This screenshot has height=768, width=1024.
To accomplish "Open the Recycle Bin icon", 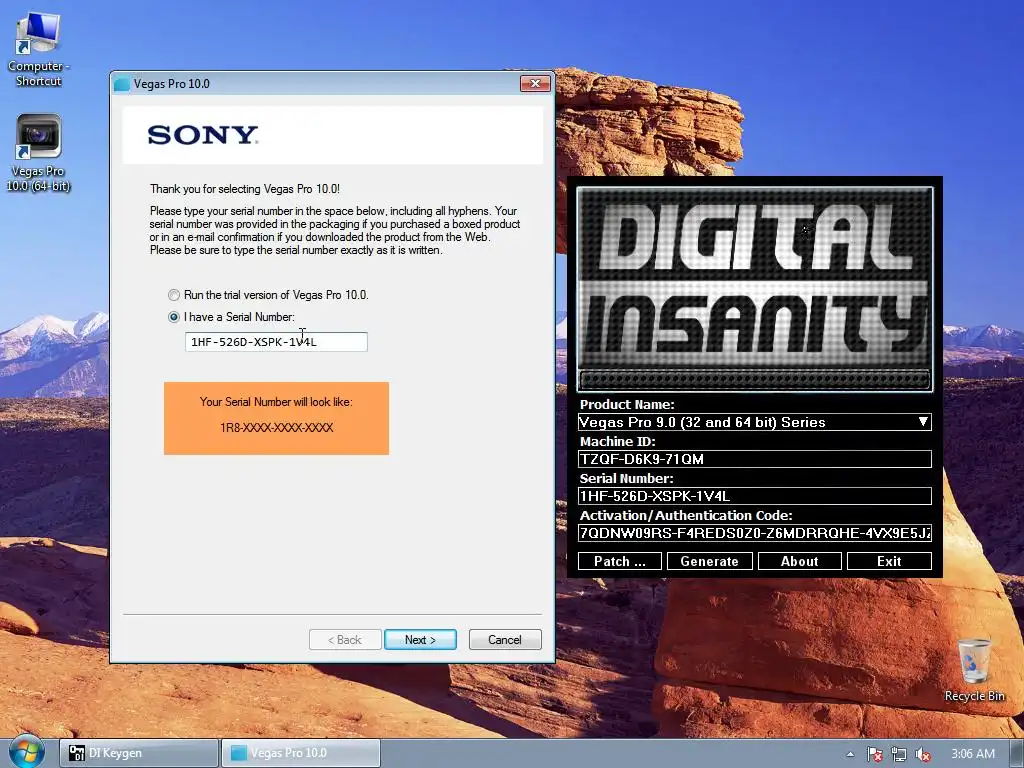I will click(974, 670).
